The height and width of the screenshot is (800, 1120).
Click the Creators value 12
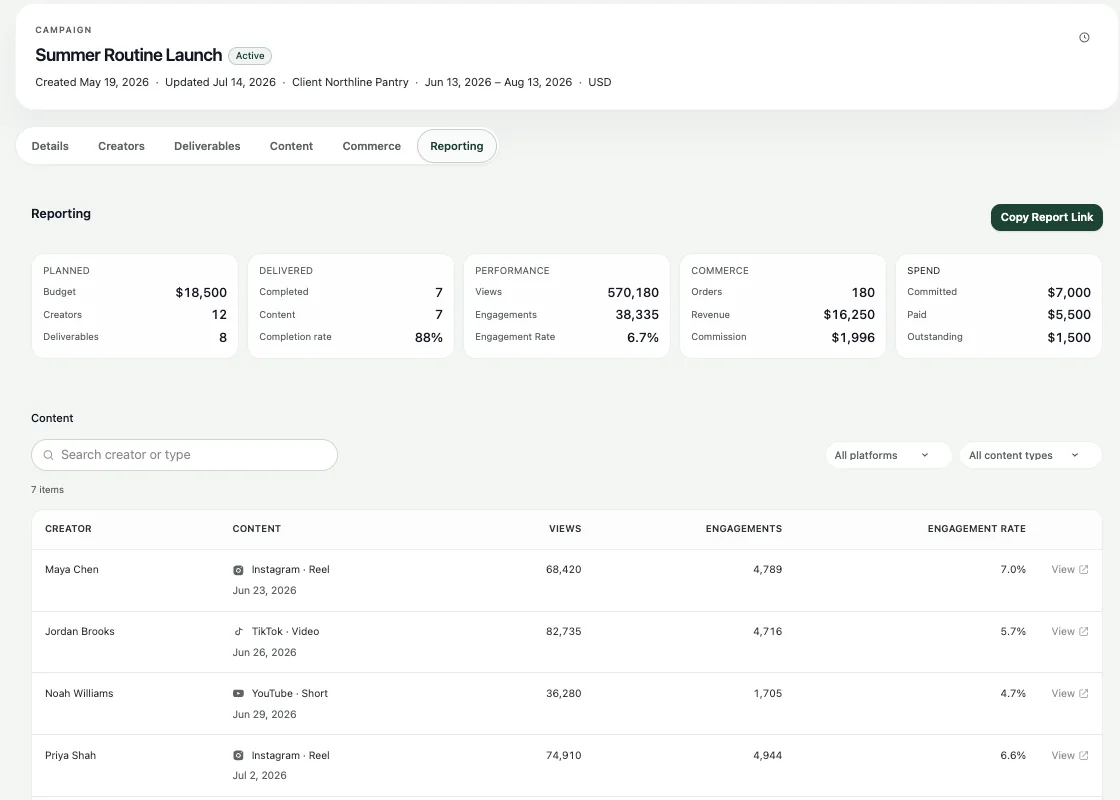coord(219,314)
